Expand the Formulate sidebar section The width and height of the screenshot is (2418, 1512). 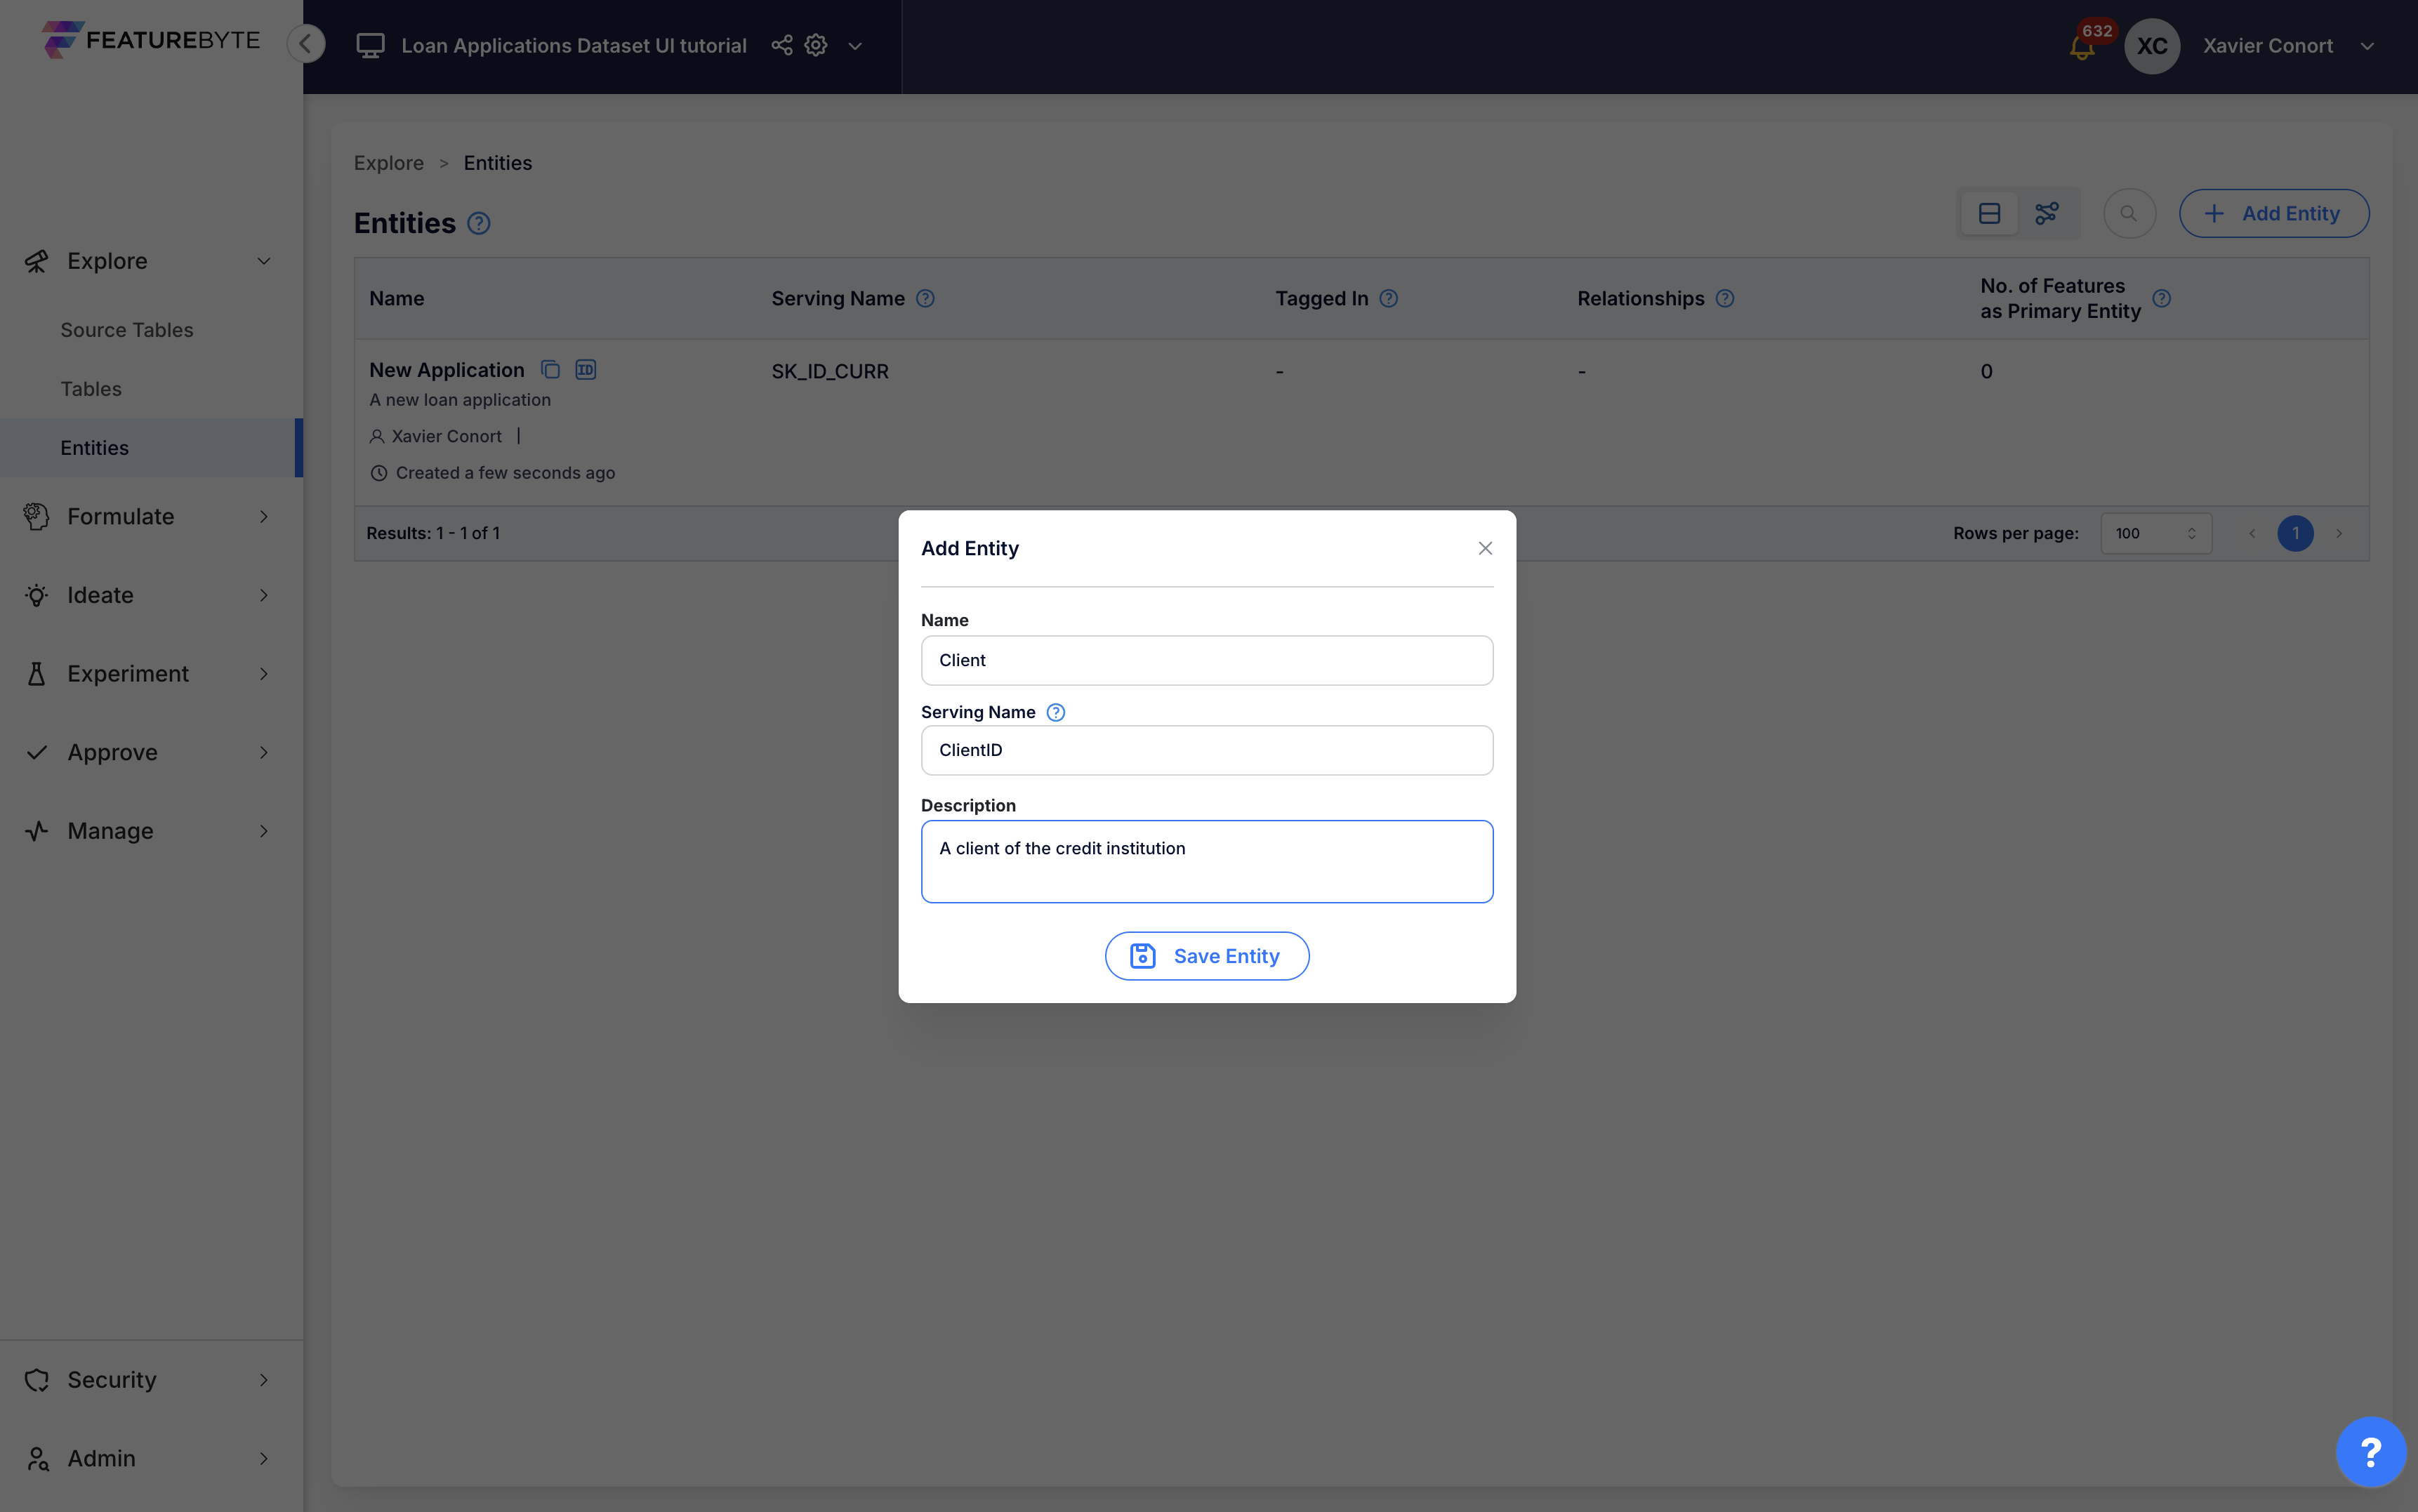[x=263, y=517]
